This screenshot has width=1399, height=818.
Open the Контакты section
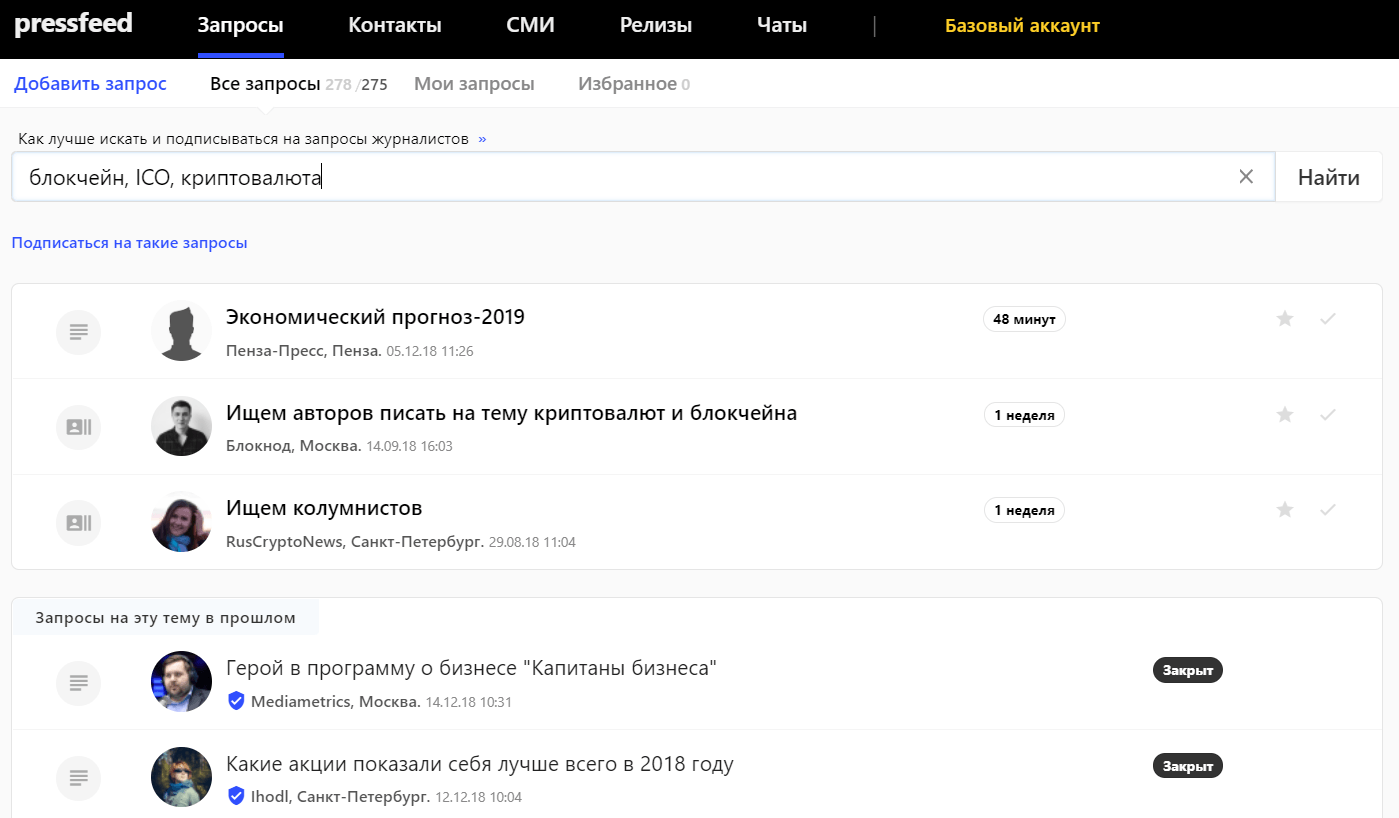(x=395, y=26)
